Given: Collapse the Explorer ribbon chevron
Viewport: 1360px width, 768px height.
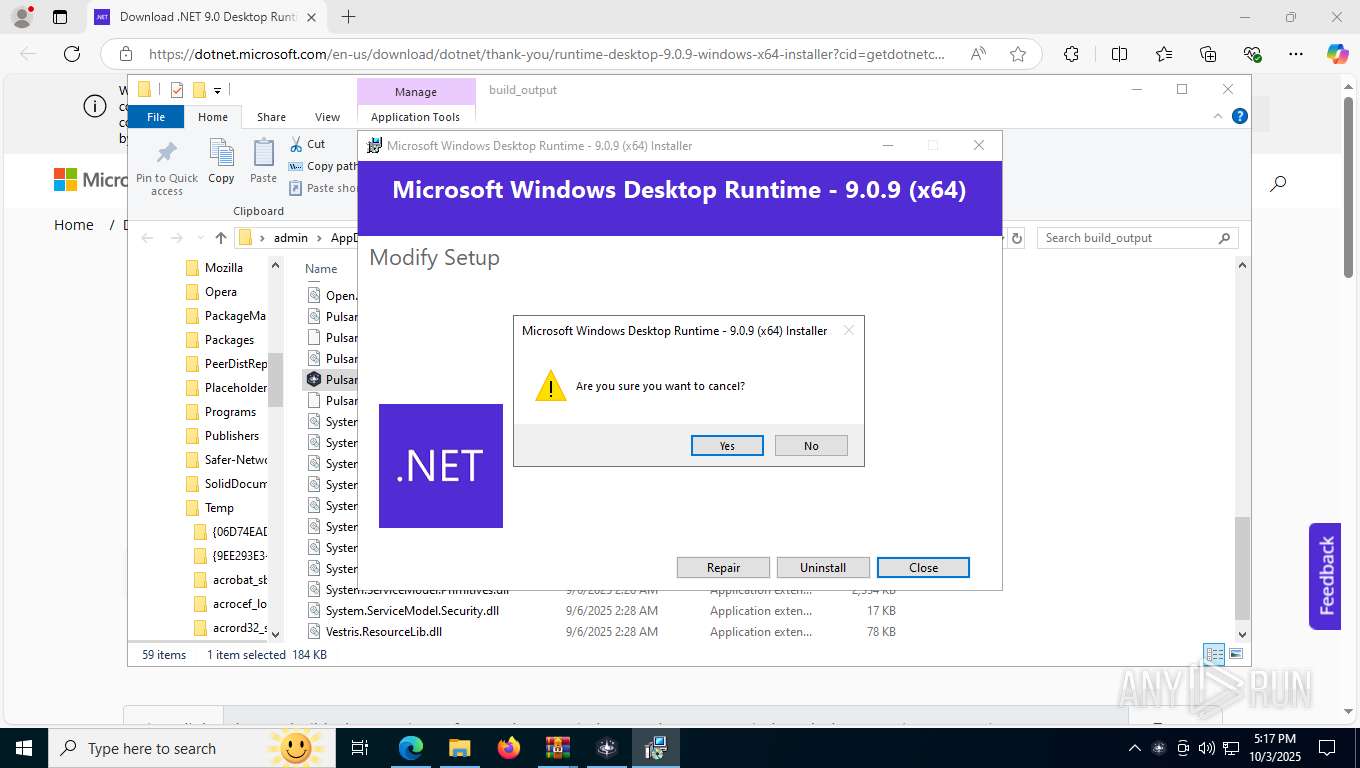Looking at the screenshot, I should click(x=1218, y=116).
